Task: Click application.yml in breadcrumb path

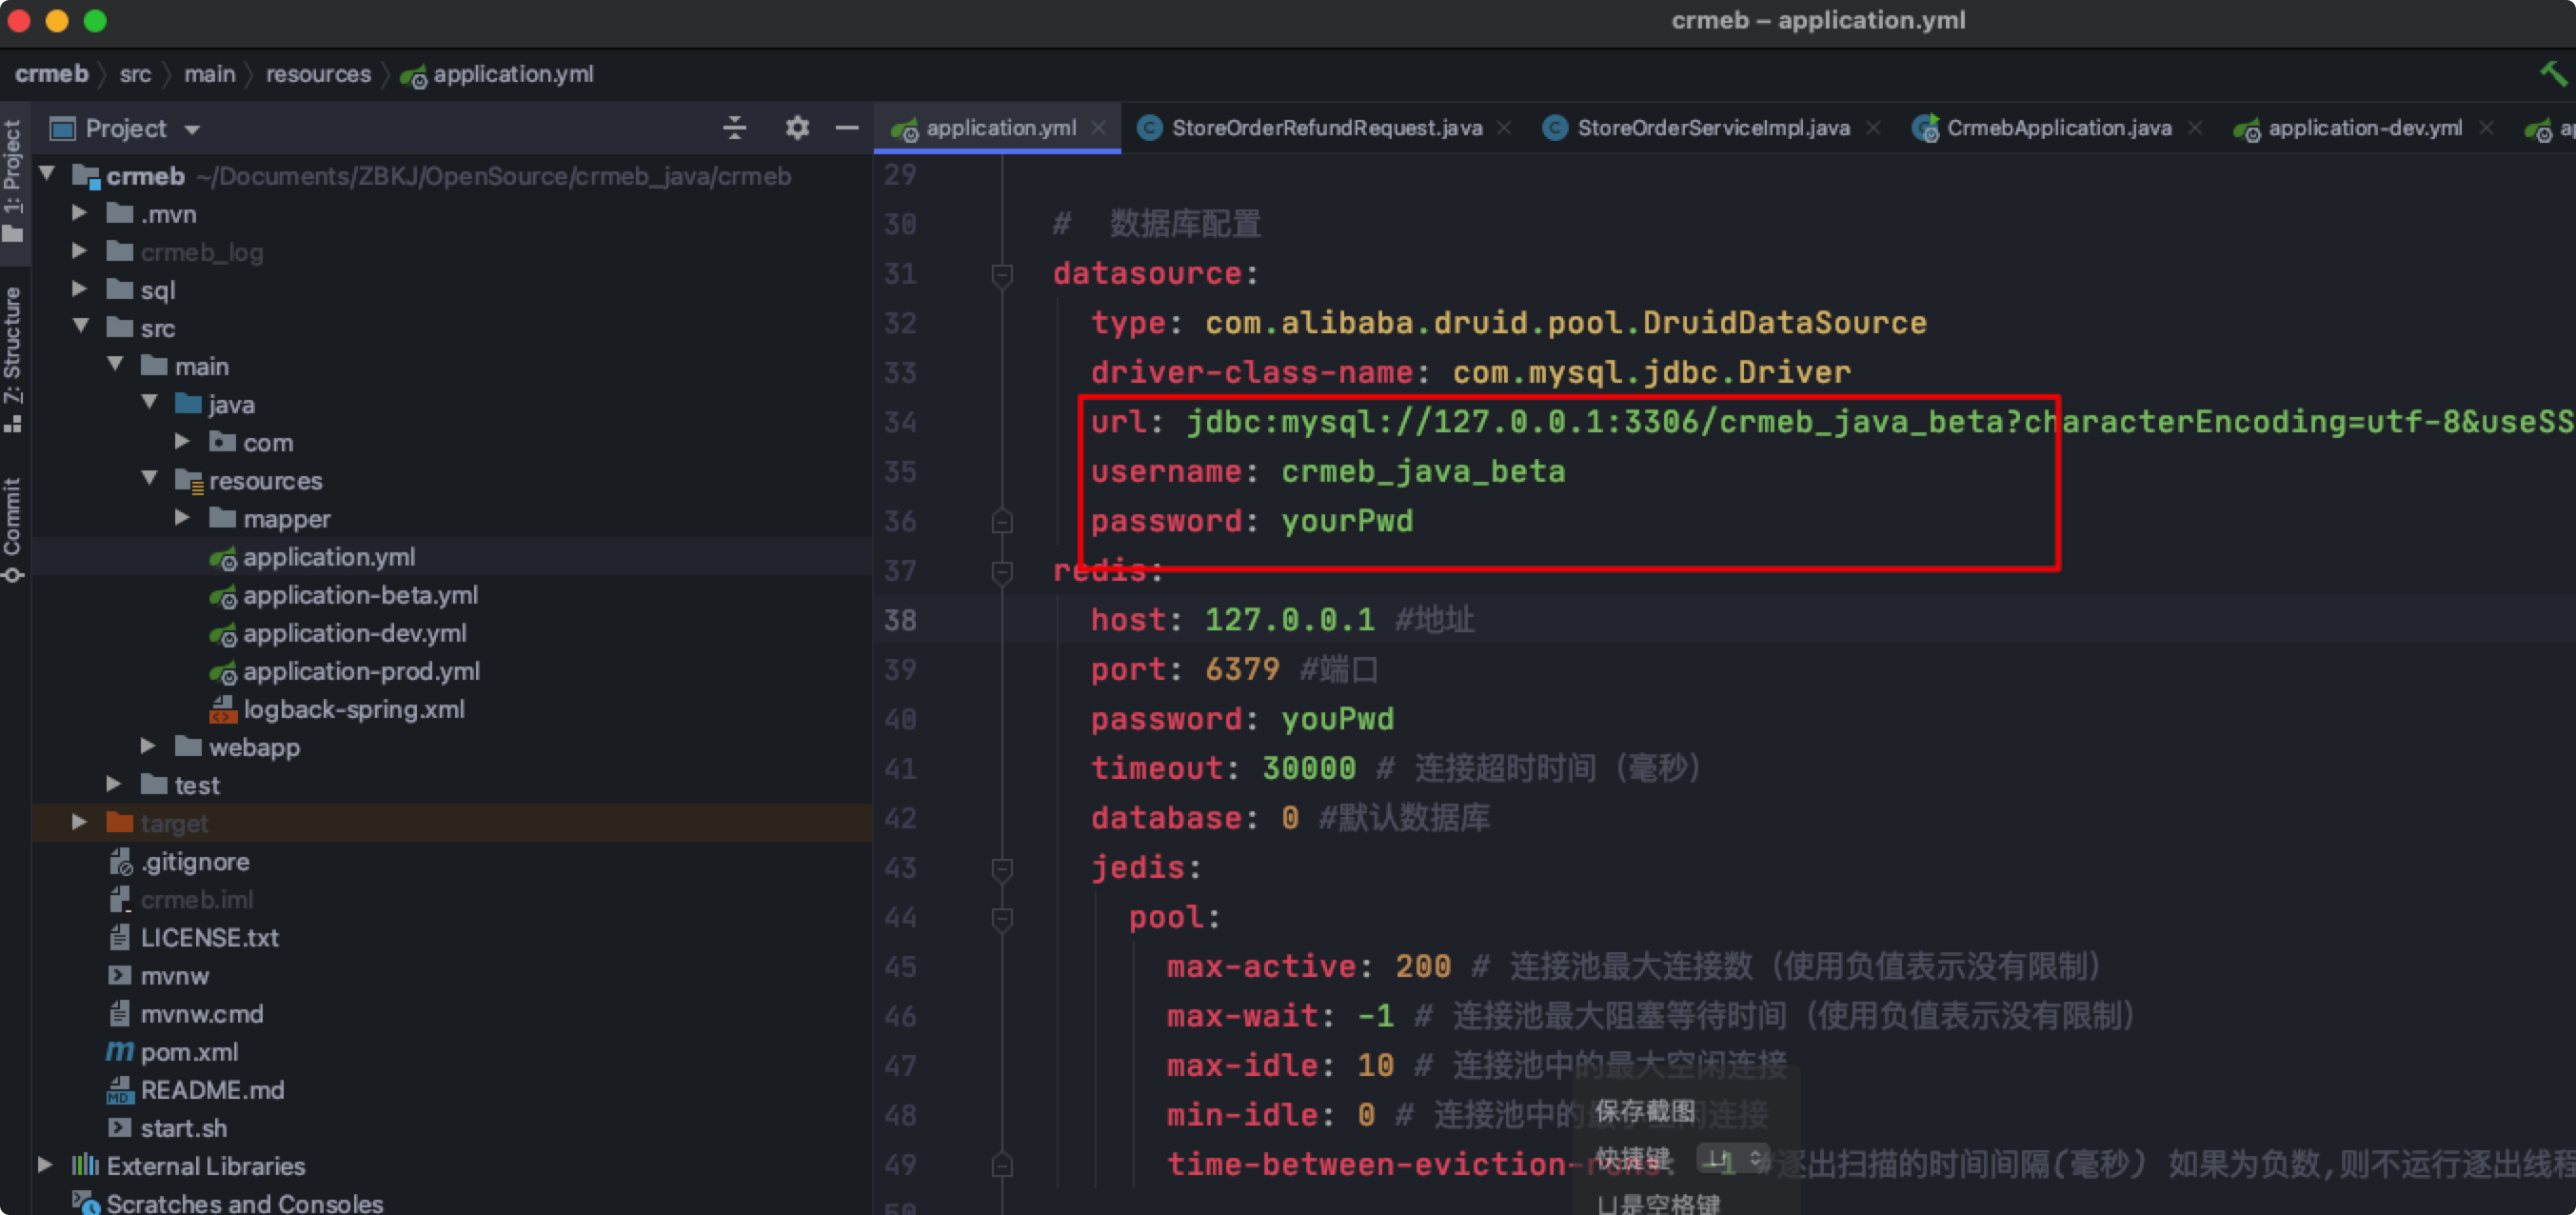Action: [x=512, y=74]
